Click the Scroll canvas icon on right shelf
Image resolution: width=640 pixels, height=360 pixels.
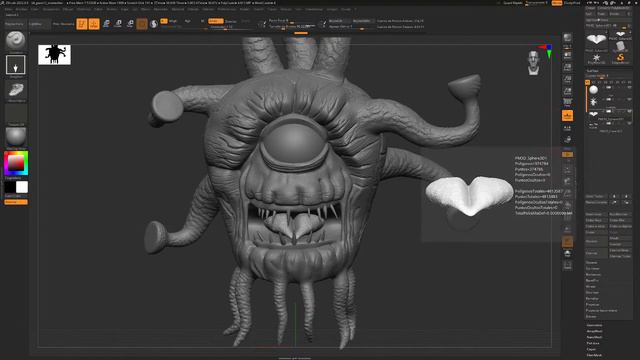[x=567, y=55]
